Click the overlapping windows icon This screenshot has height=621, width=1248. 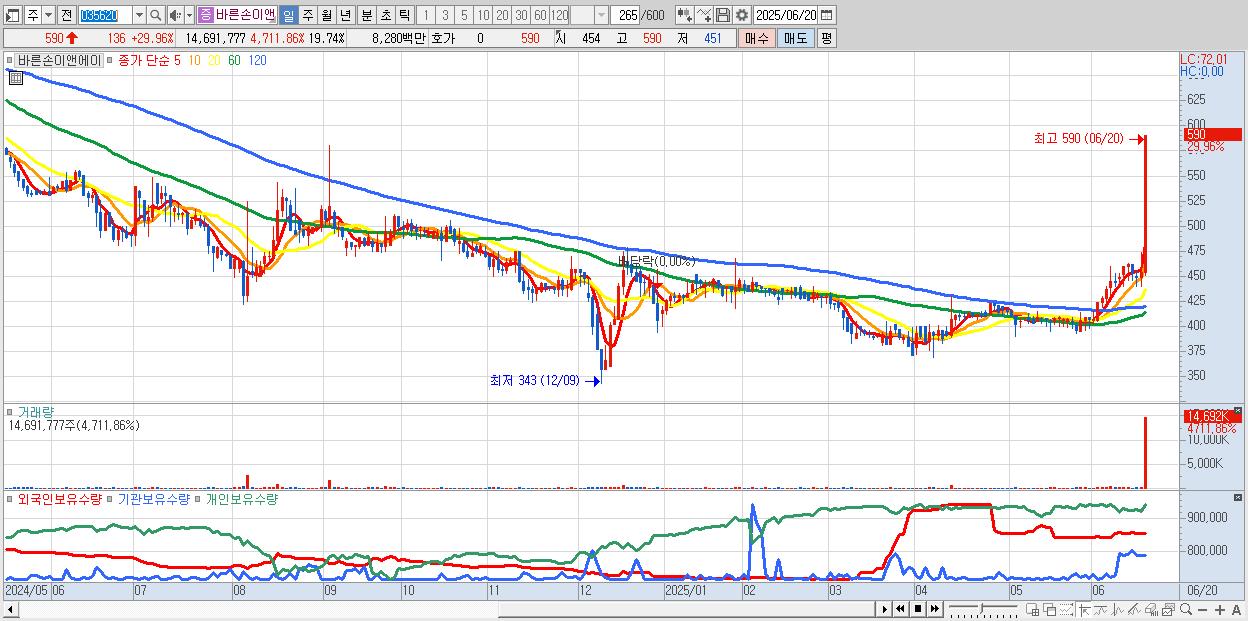[1050, 609]
